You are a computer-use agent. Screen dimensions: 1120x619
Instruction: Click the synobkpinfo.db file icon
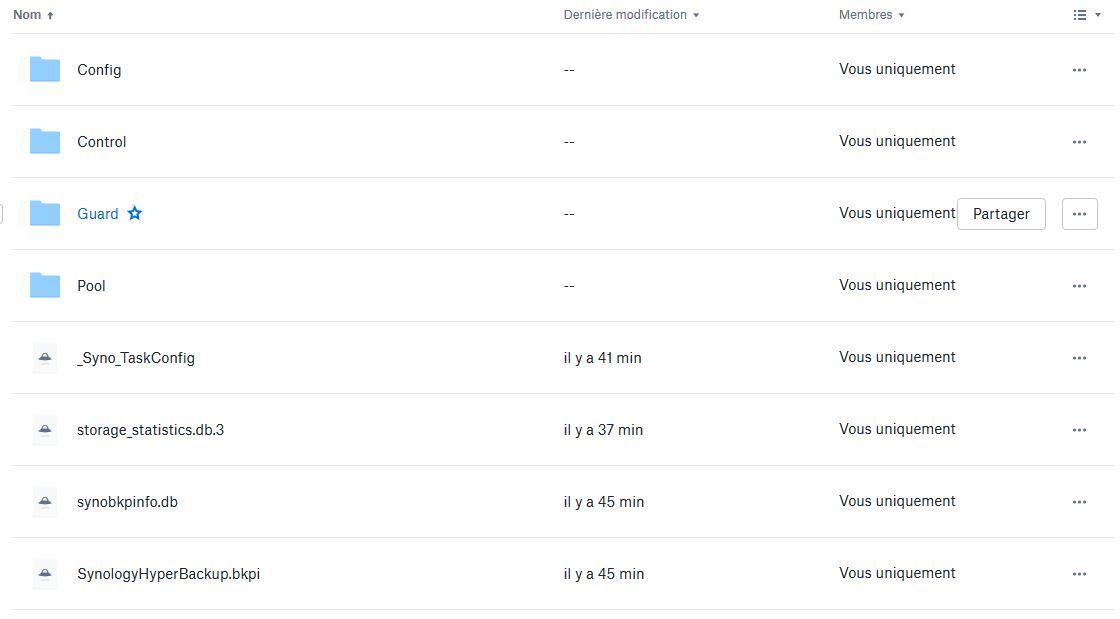[45, 502]
